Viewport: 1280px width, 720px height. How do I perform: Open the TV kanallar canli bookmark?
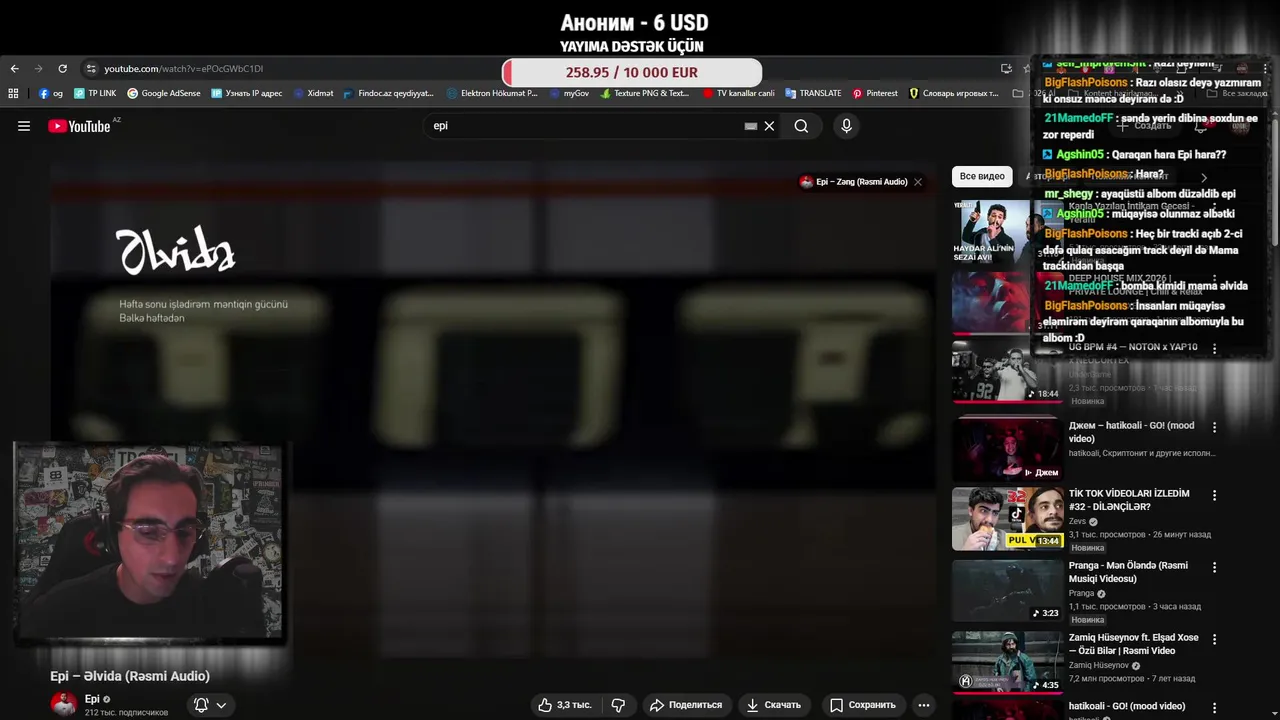(738, 93)
